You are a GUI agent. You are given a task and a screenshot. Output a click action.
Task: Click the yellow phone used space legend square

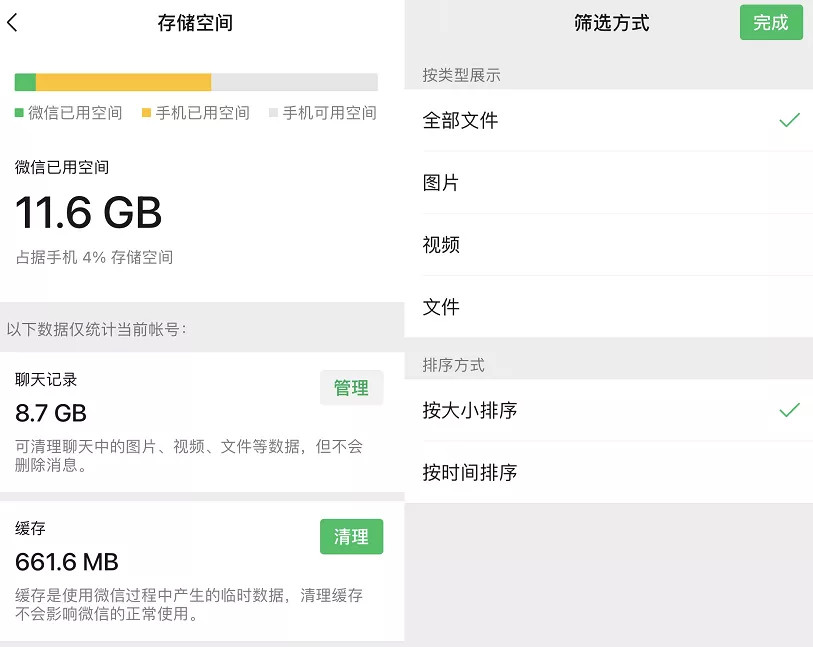[x=146, y=112]
